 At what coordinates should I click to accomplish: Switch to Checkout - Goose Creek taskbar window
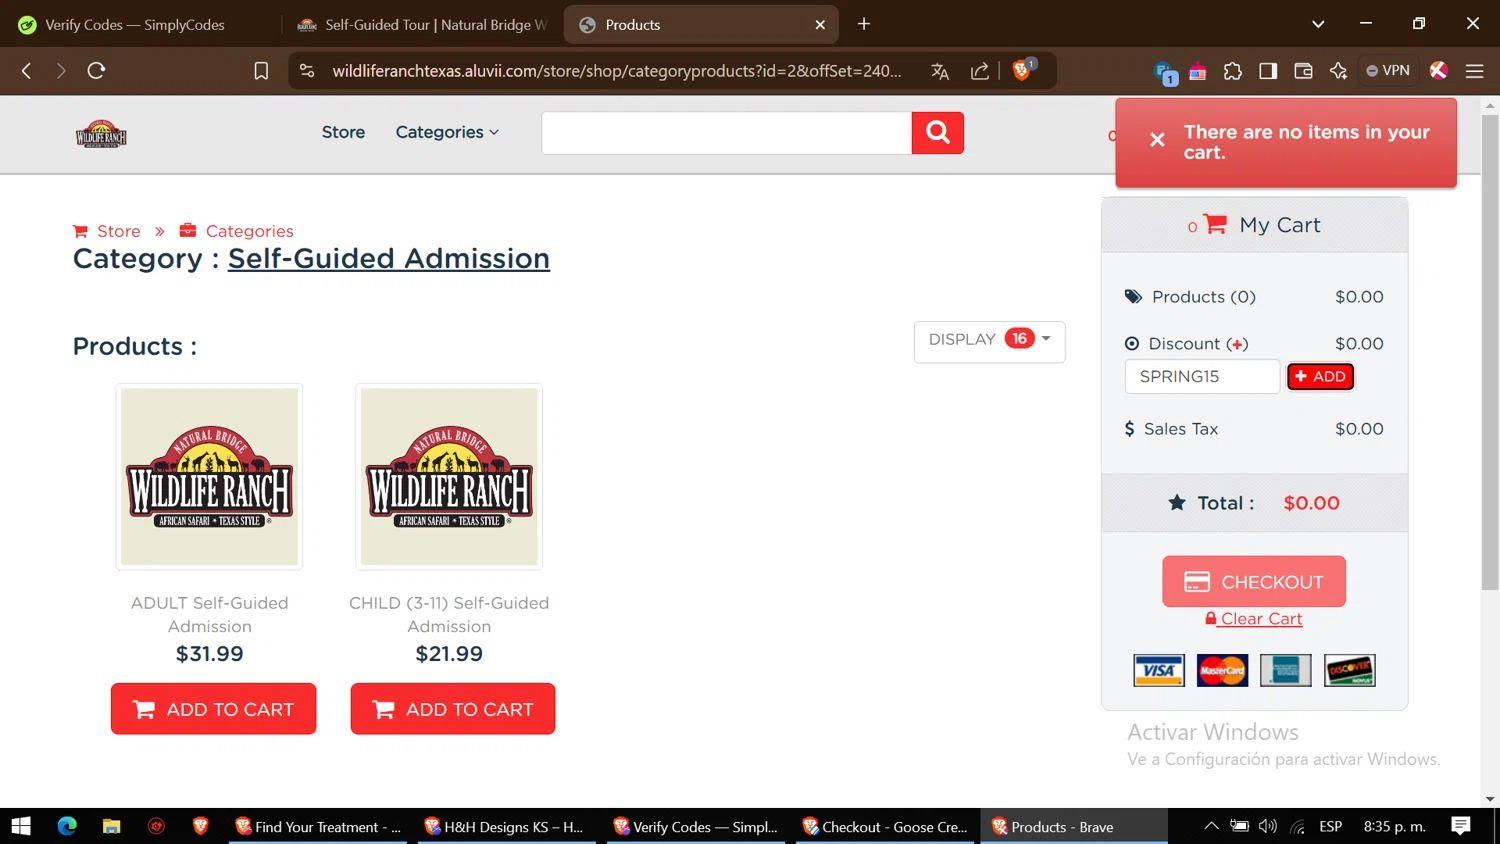886,826
